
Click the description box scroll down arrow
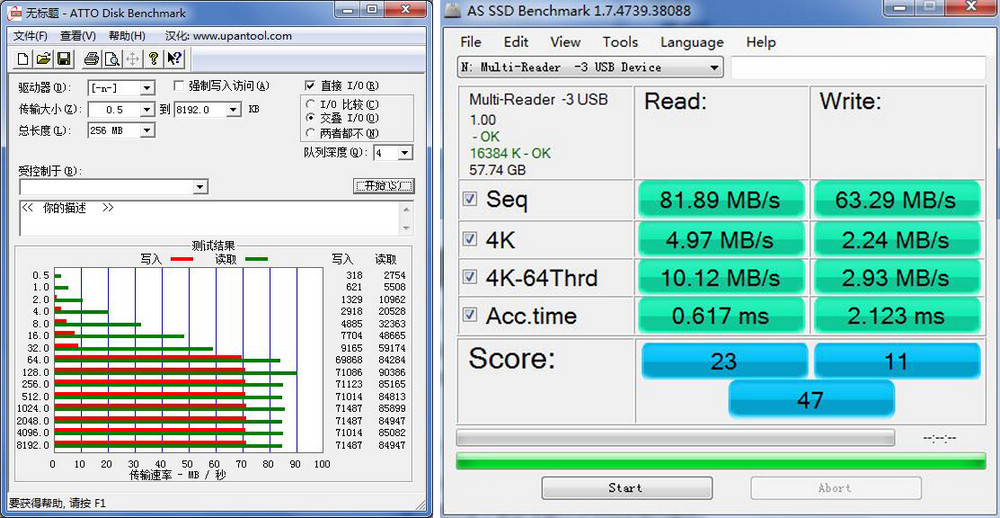pyautogui.click(x=407, y=229)
